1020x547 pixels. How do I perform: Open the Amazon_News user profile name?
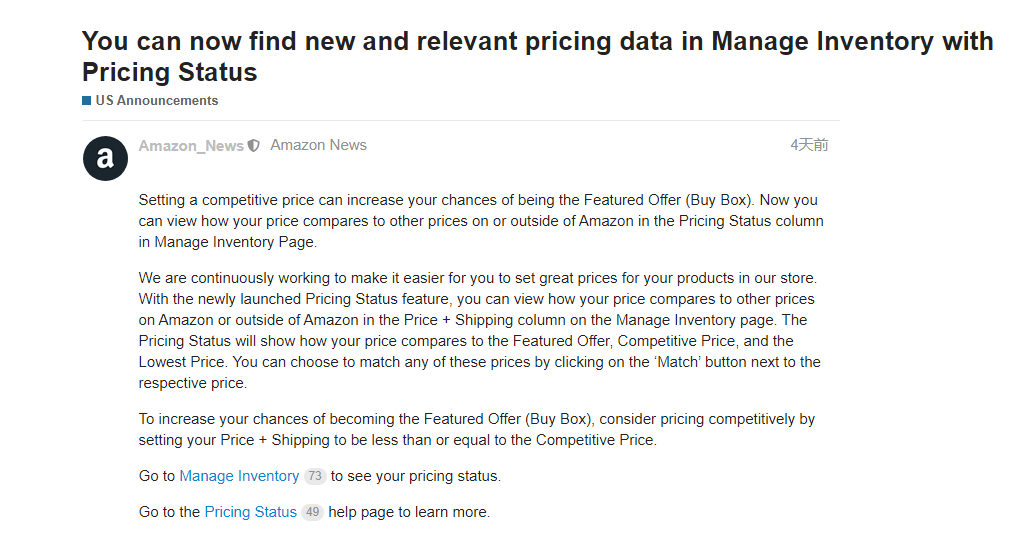191,146
